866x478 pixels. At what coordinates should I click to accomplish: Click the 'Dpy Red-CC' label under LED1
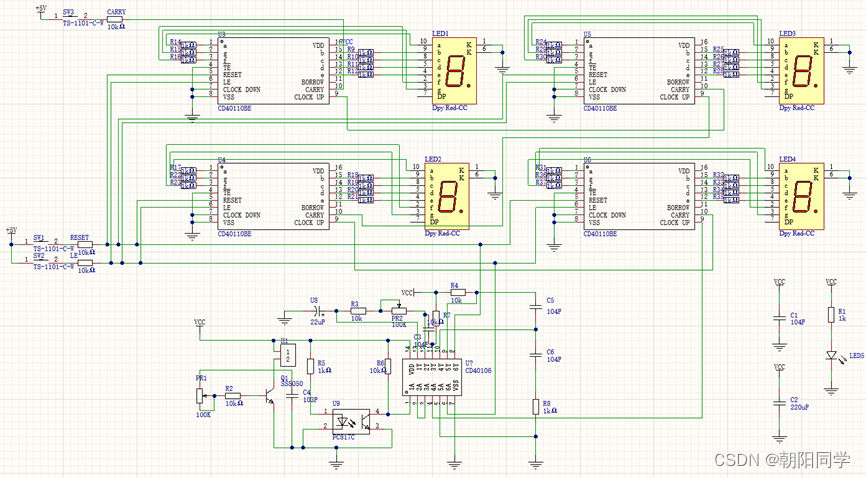[x=450, y=108]
